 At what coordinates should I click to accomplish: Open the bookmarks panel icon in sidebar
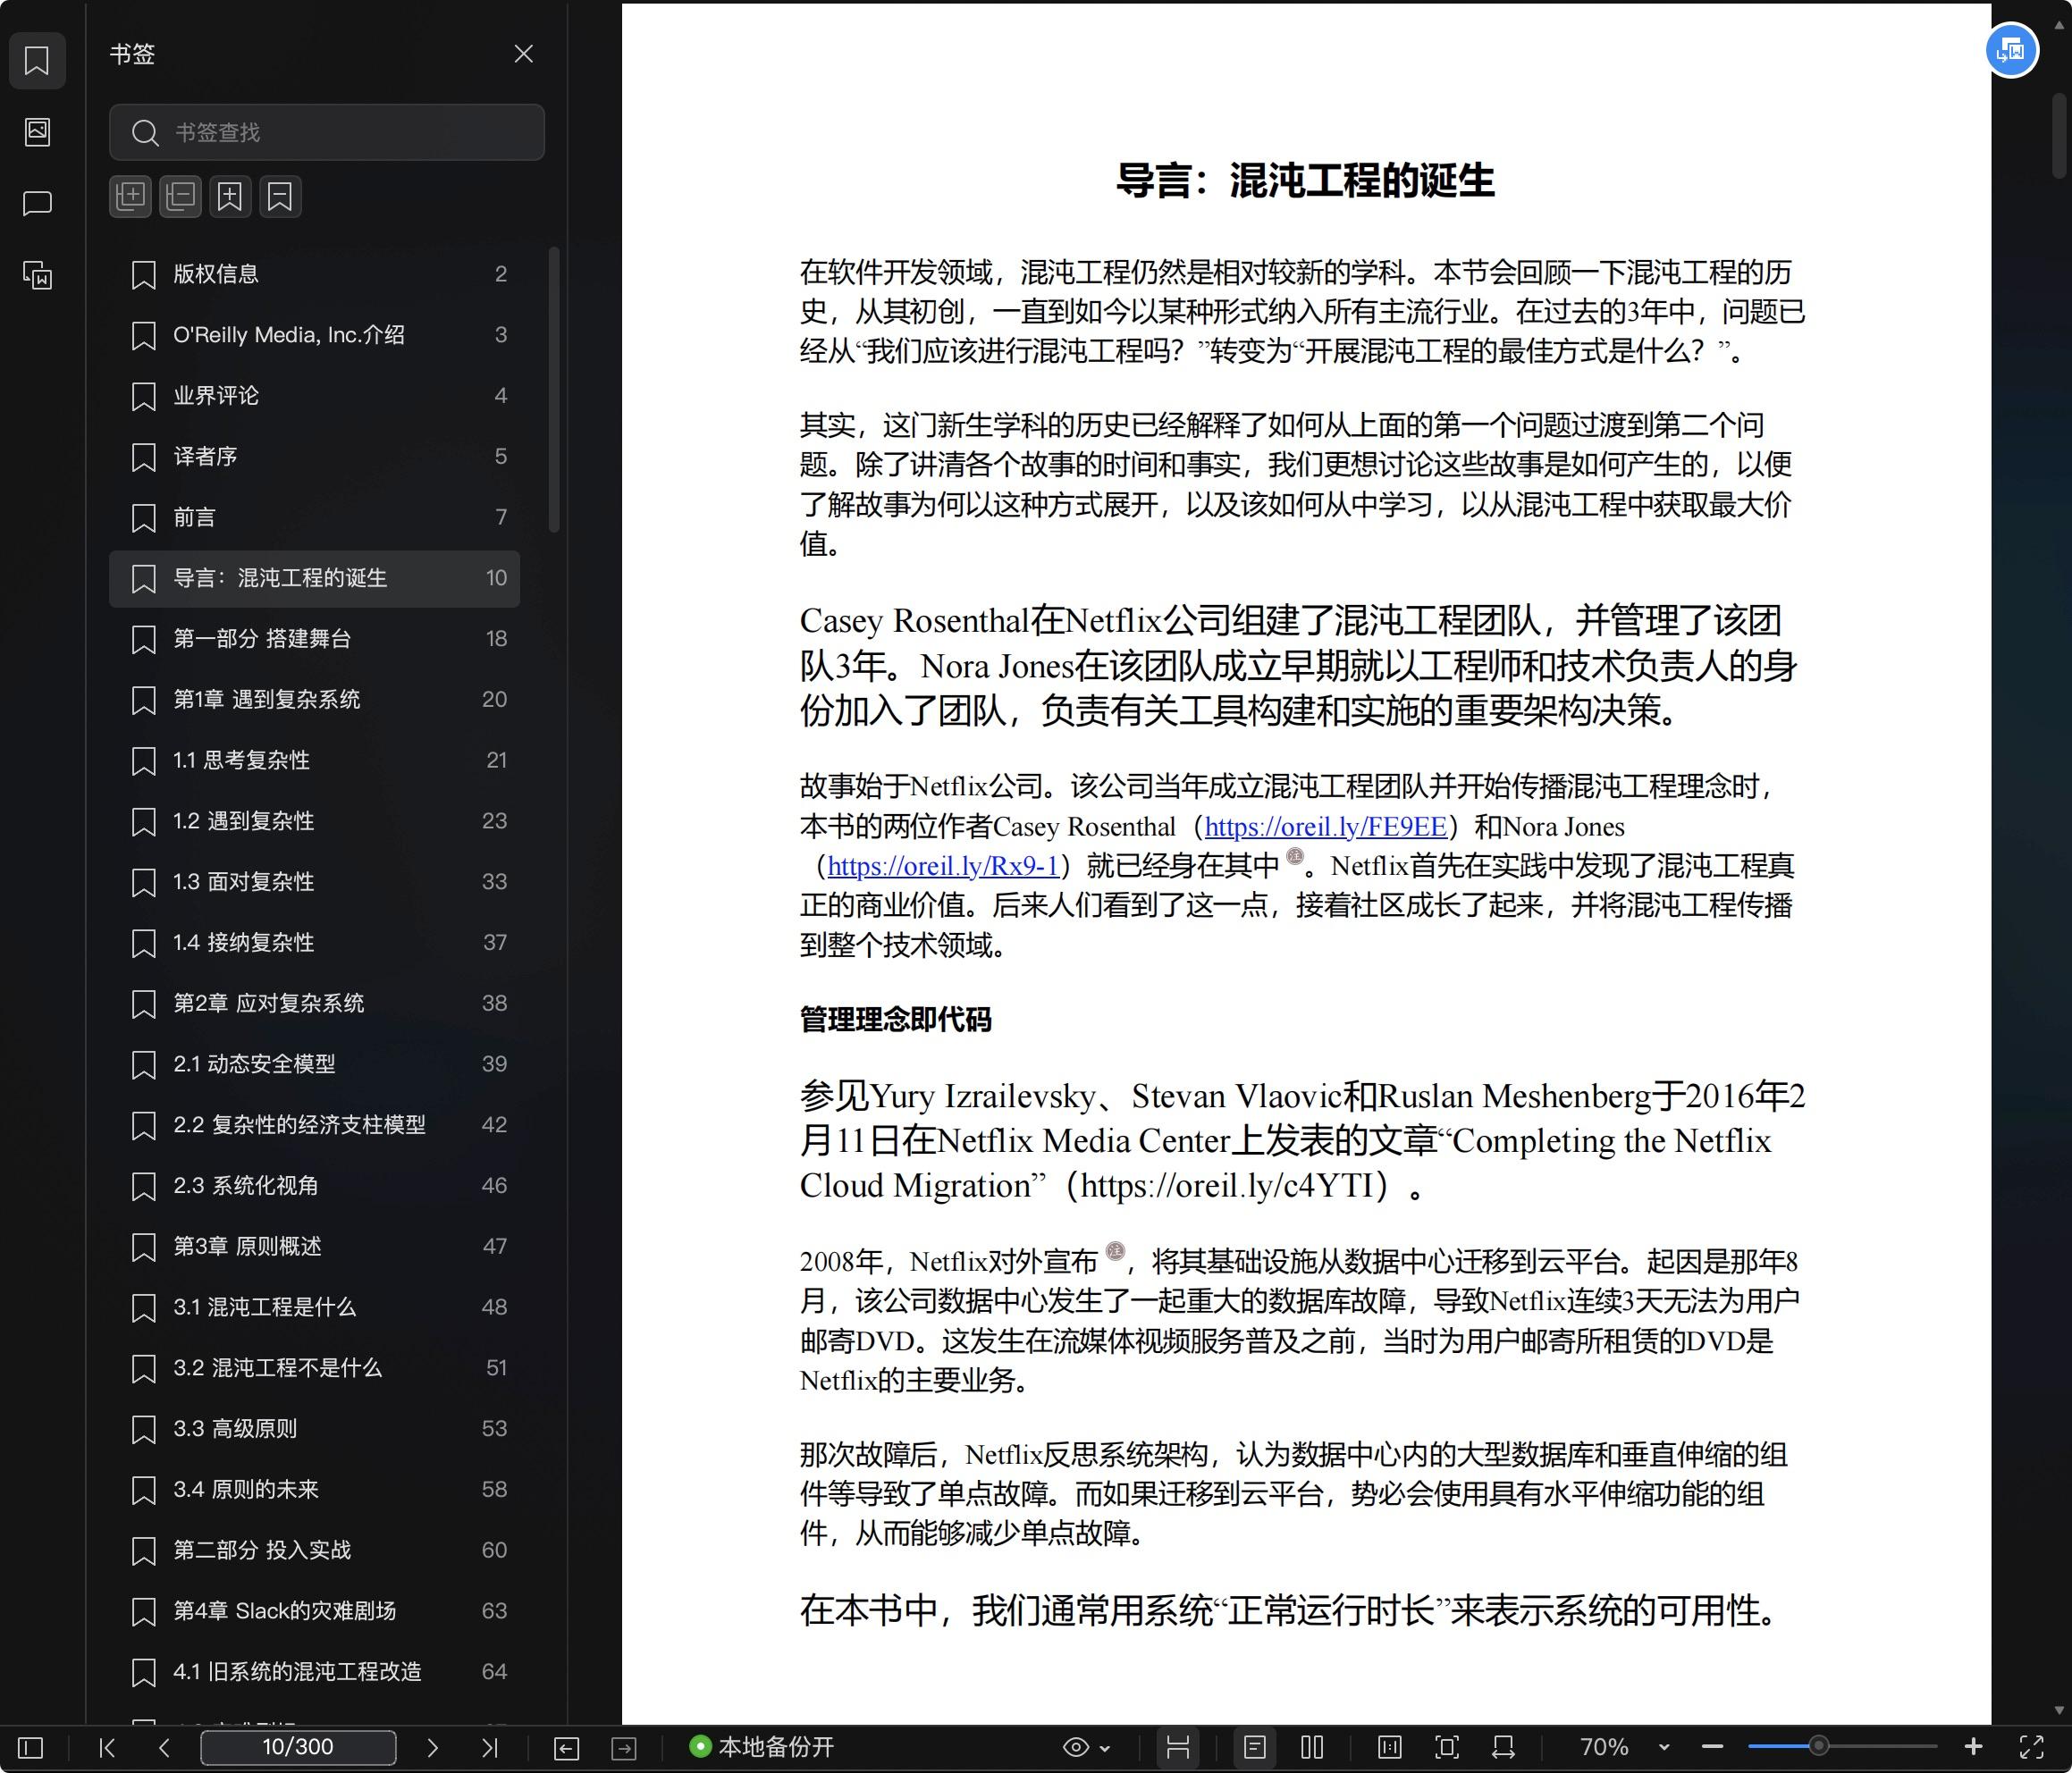[37, 61]
